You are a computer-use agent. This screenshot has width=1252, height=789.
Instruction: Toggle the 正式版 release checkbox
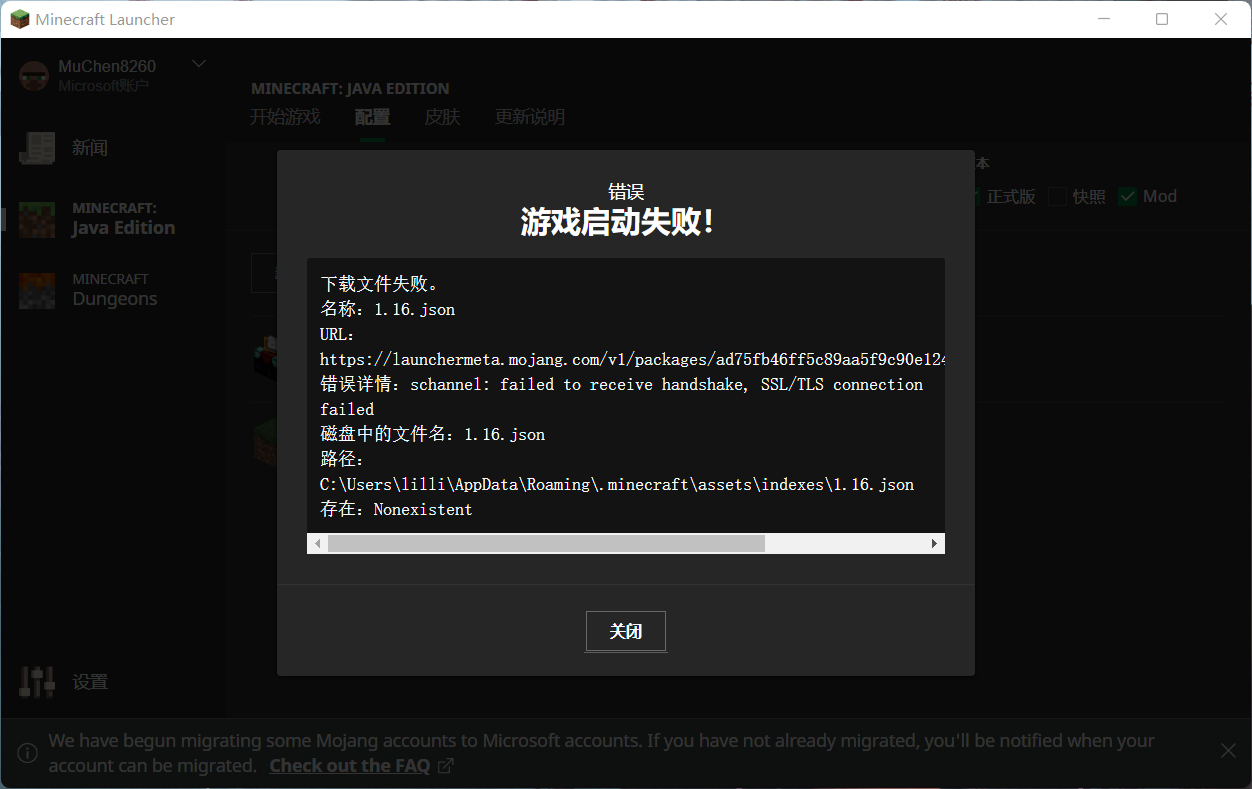tap(977, 196)
